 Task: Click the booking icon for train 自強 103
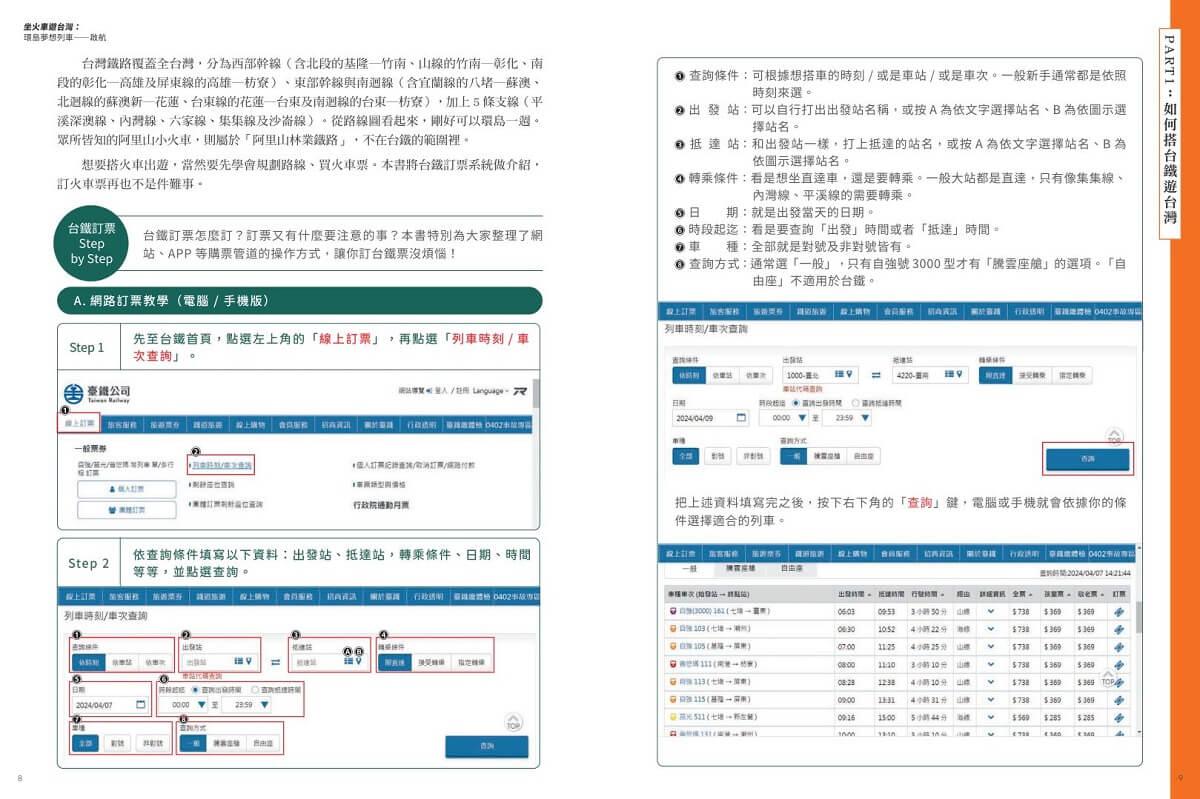[1119, 629]
